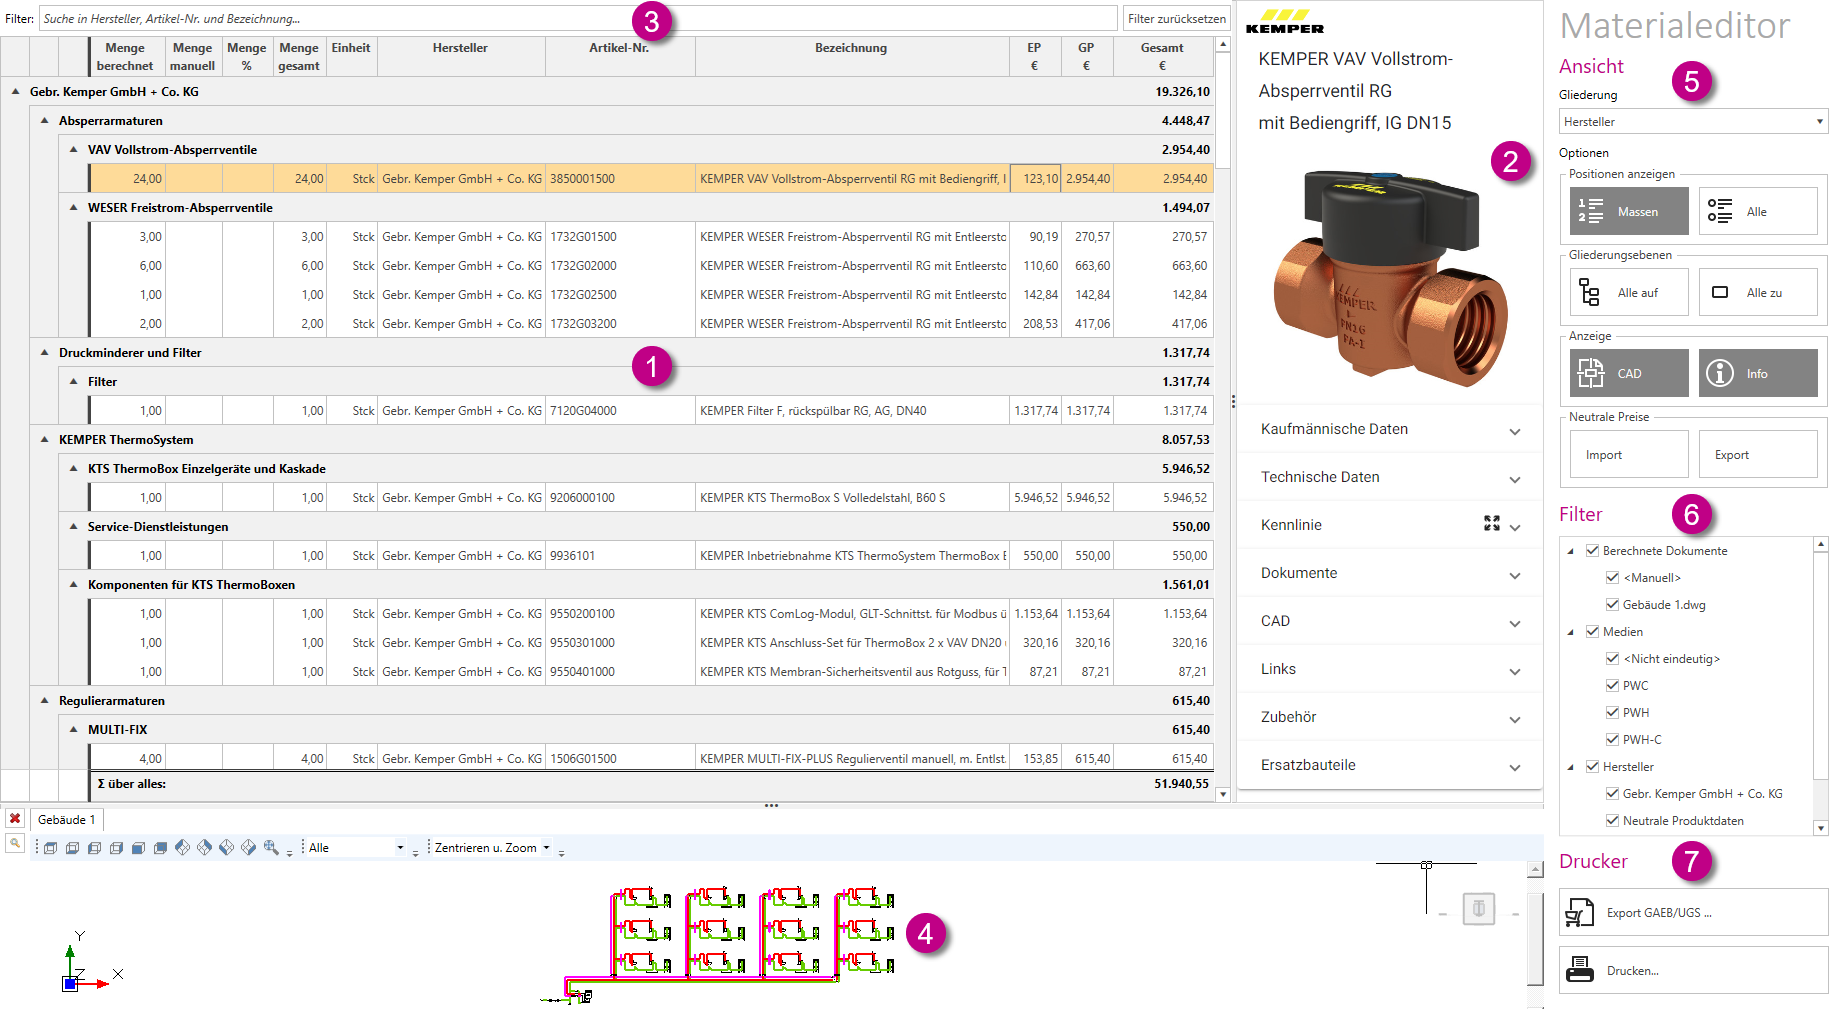Collapse the KEMPER ThermoSystem group

pyautogui.click(x=44, y=439)
